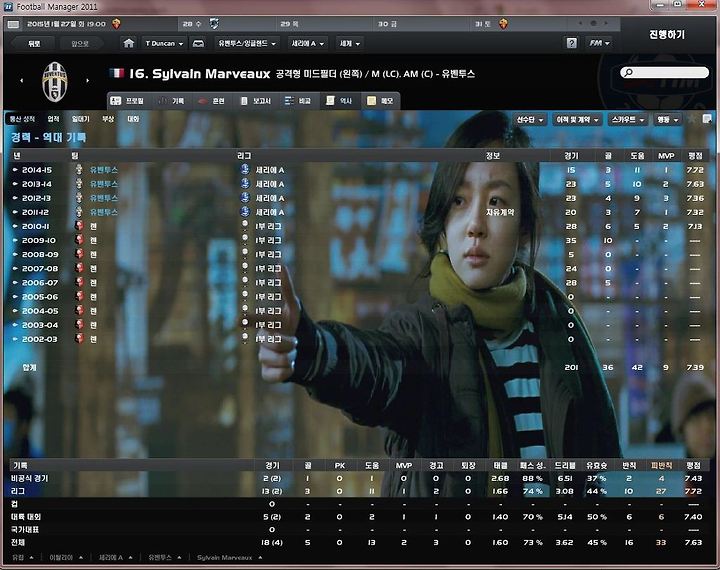720x570 pixels.
Task: Click the Juventus badge in the 2014-15 row
Action: point(79,169)
